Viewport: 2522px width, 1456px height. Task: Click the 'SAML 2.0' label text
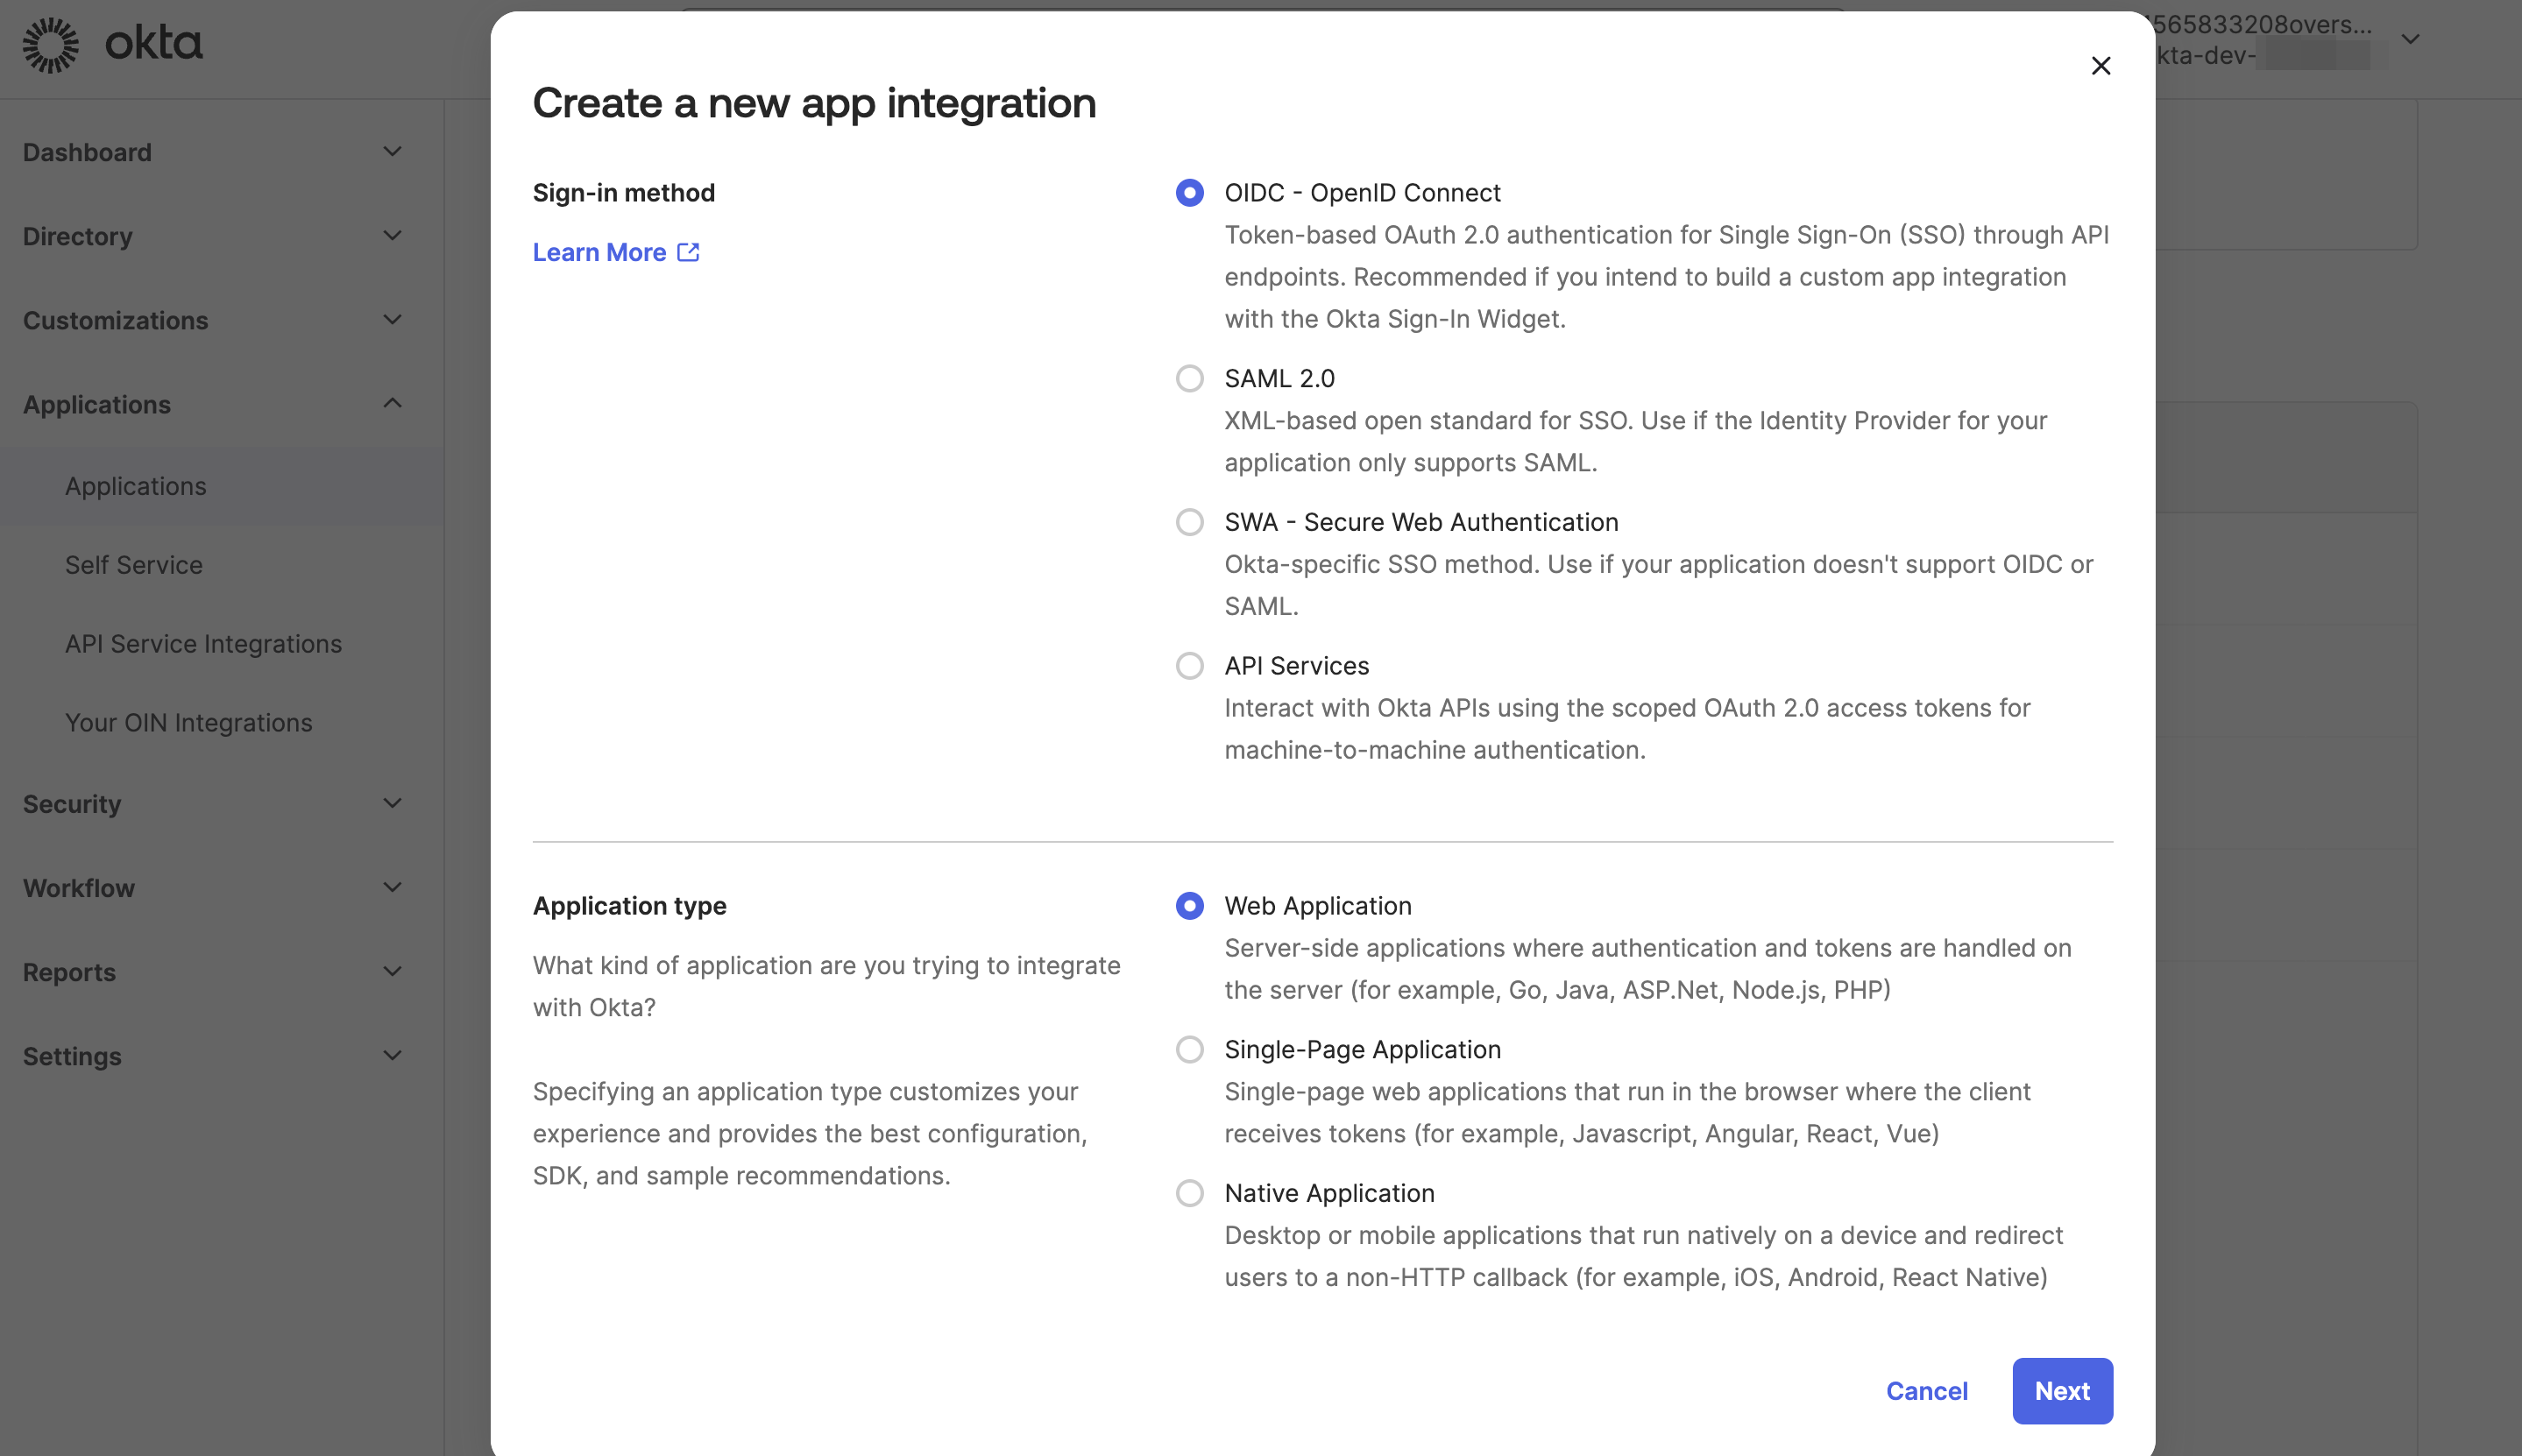point(1279,378)
